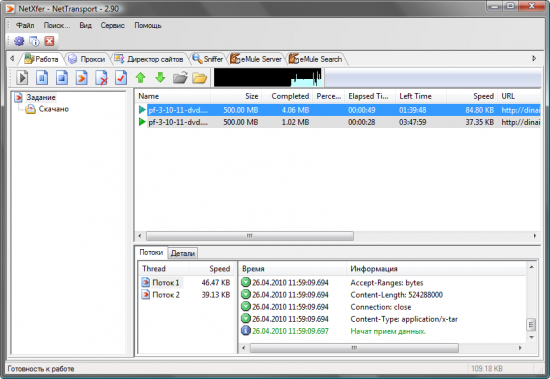Sort downloads by Name column
The height and width of the screenshot is (379, 550).
point(172,96)
